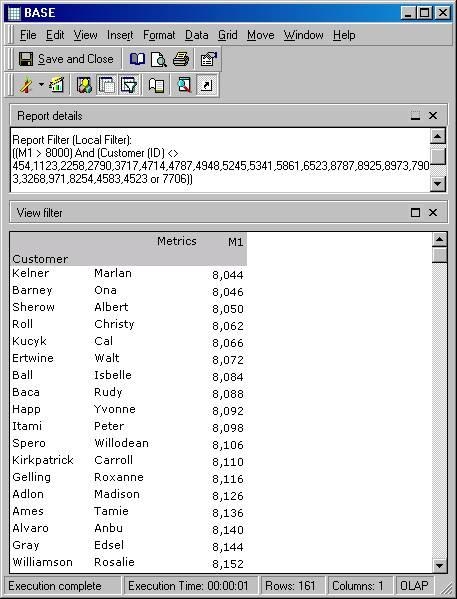Collapse the Report details panel

(x=415, y=116)
